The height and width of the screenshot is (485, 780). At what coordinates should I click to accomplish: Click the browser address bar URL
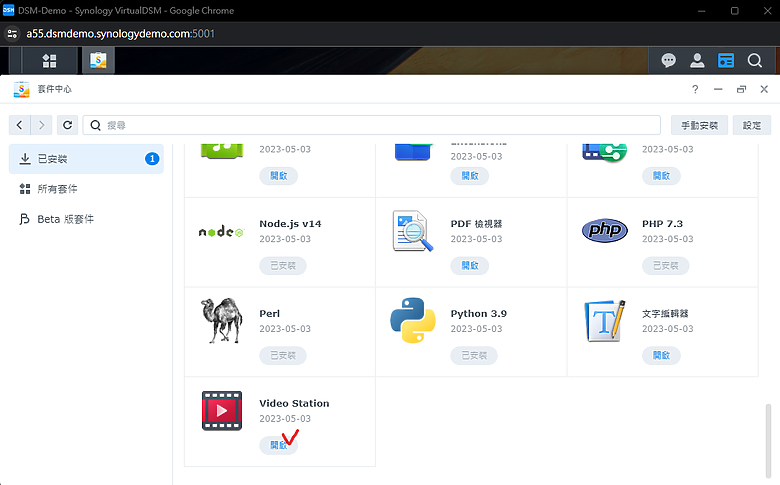(120, 34)
